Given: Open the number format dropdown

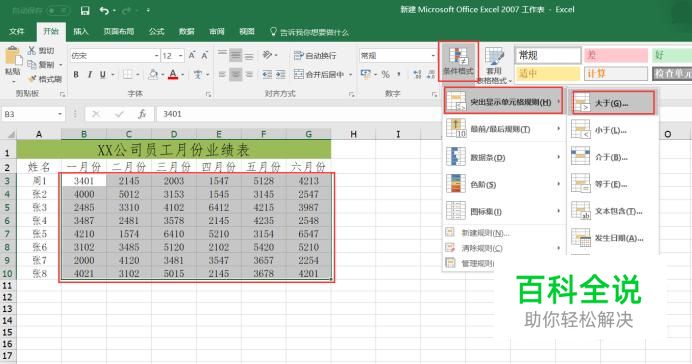Looking at the screenshot, I should [433, 56].
